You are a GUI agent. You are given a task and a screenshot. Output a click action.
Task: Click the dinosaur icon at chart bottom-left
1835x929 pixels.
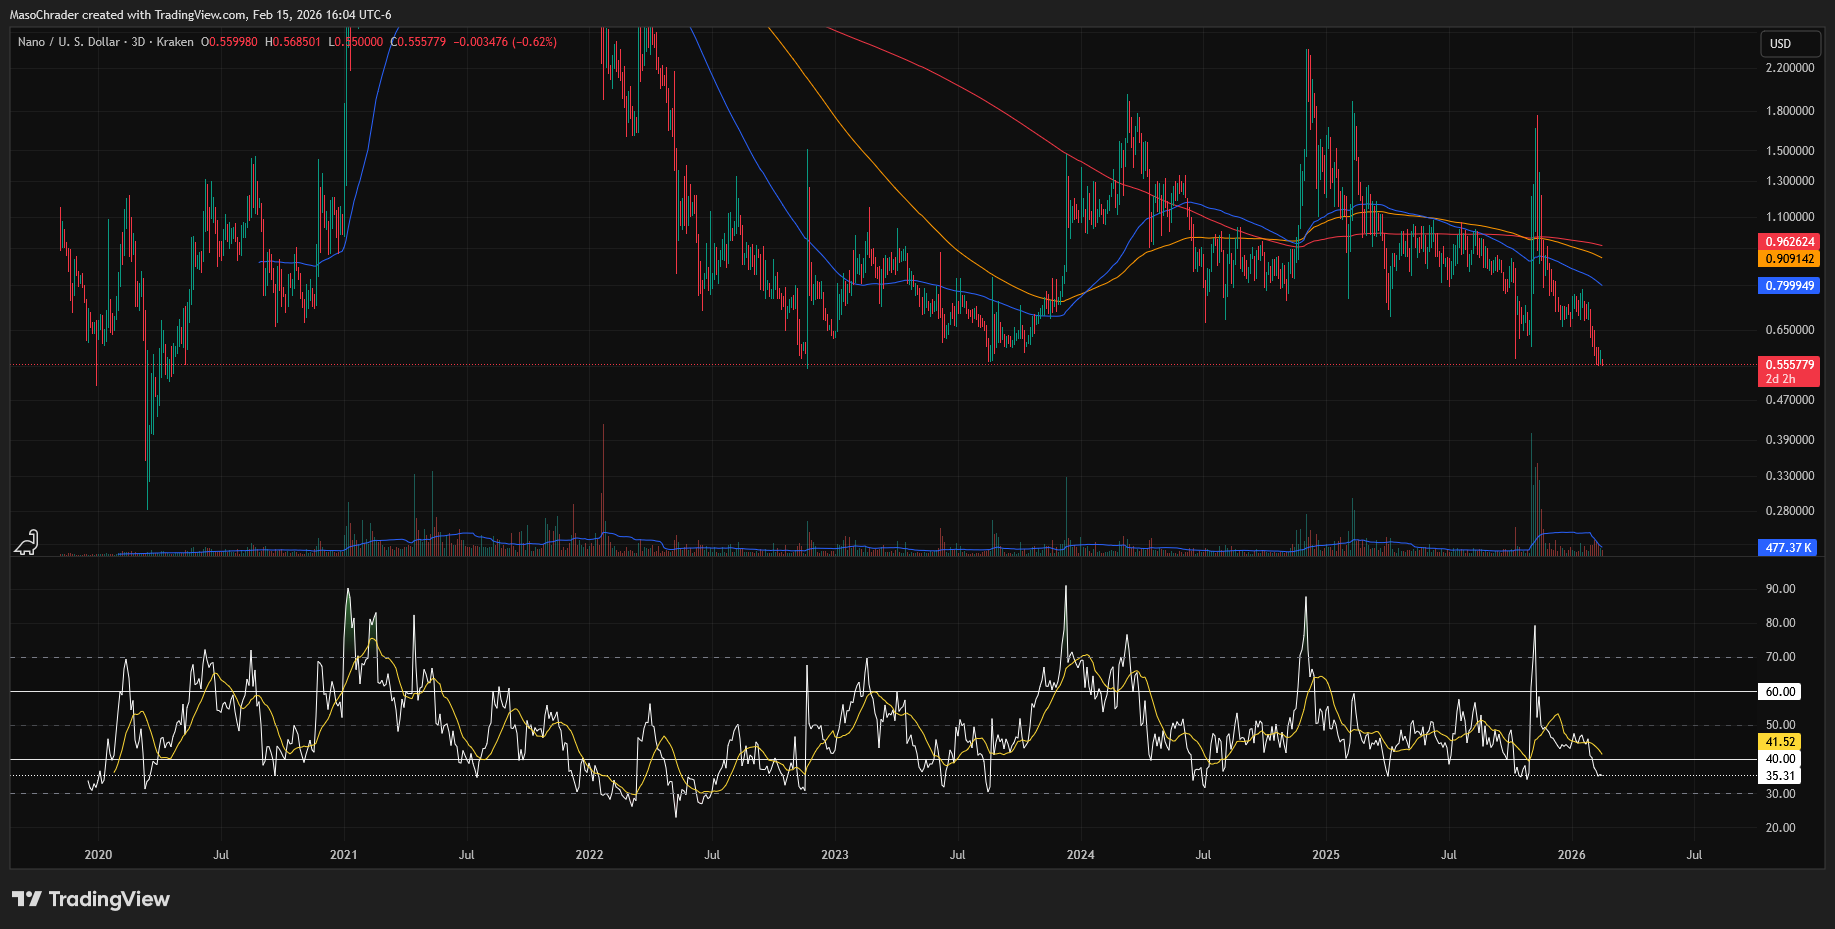[26, 542]
